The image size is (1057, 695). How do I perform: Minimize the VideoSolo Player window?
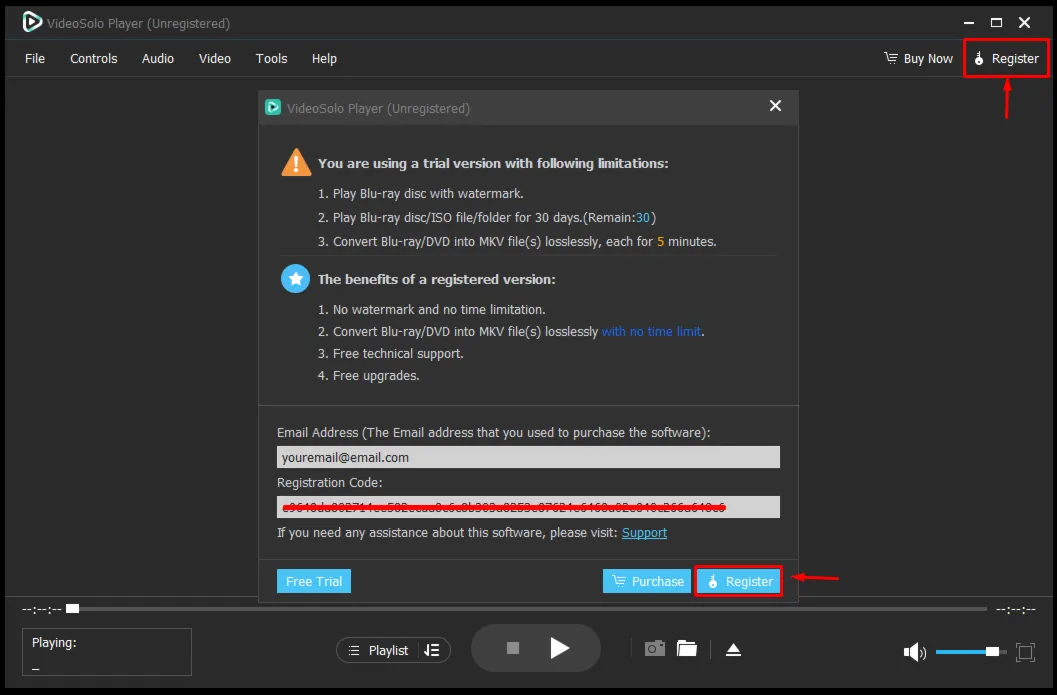pos(969,22)
